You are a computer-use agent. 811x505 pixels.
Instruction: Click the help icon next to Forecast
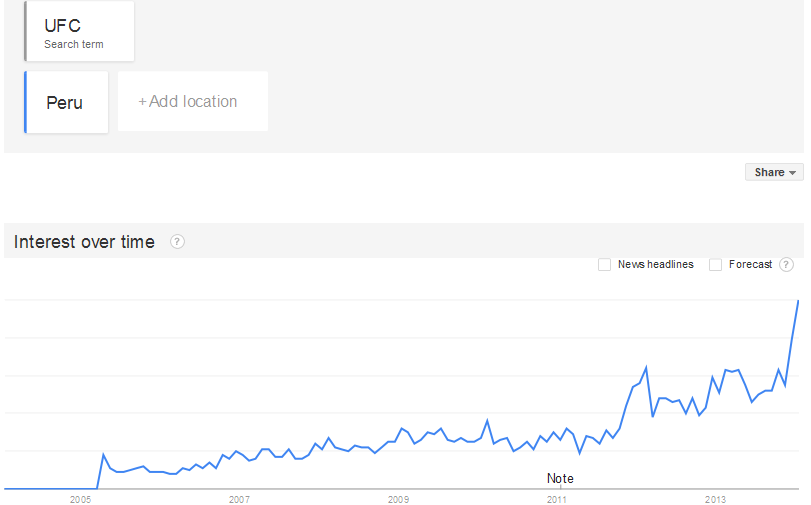tap(786, 264)
